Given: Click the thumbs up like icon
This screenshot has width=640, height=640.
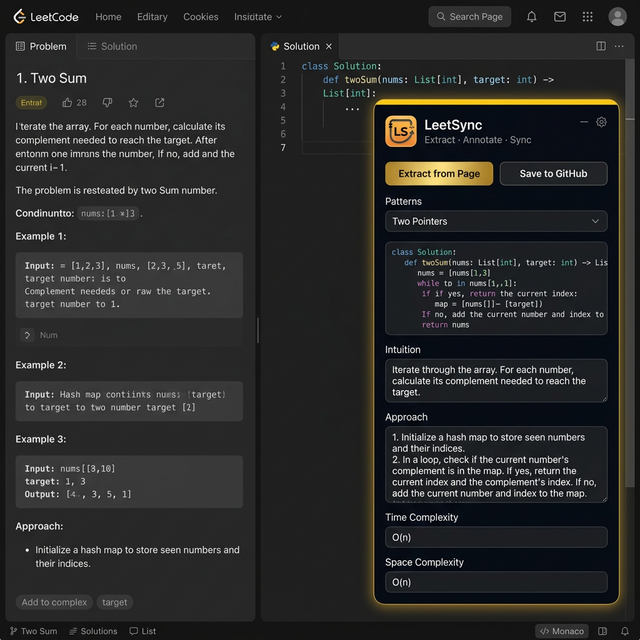Looking at the screenshot, I should click(x=67, y=102).
